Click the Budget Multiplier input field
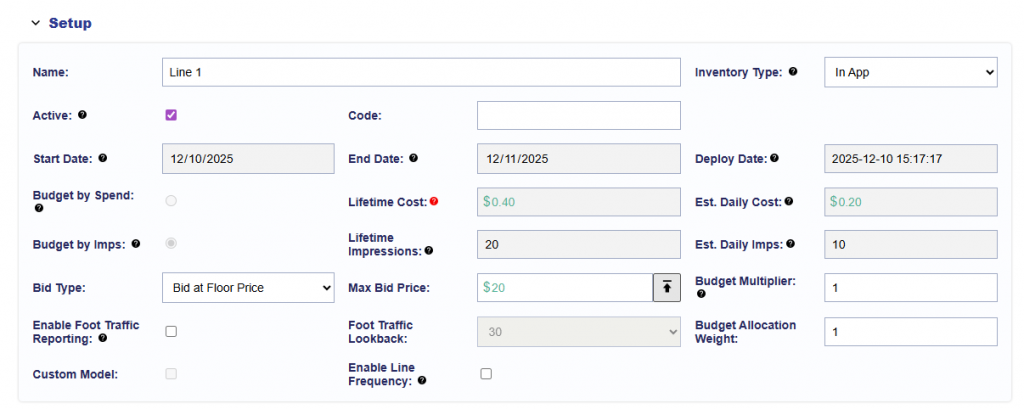The image size is (1024, 409). click(x=910, y=287)
